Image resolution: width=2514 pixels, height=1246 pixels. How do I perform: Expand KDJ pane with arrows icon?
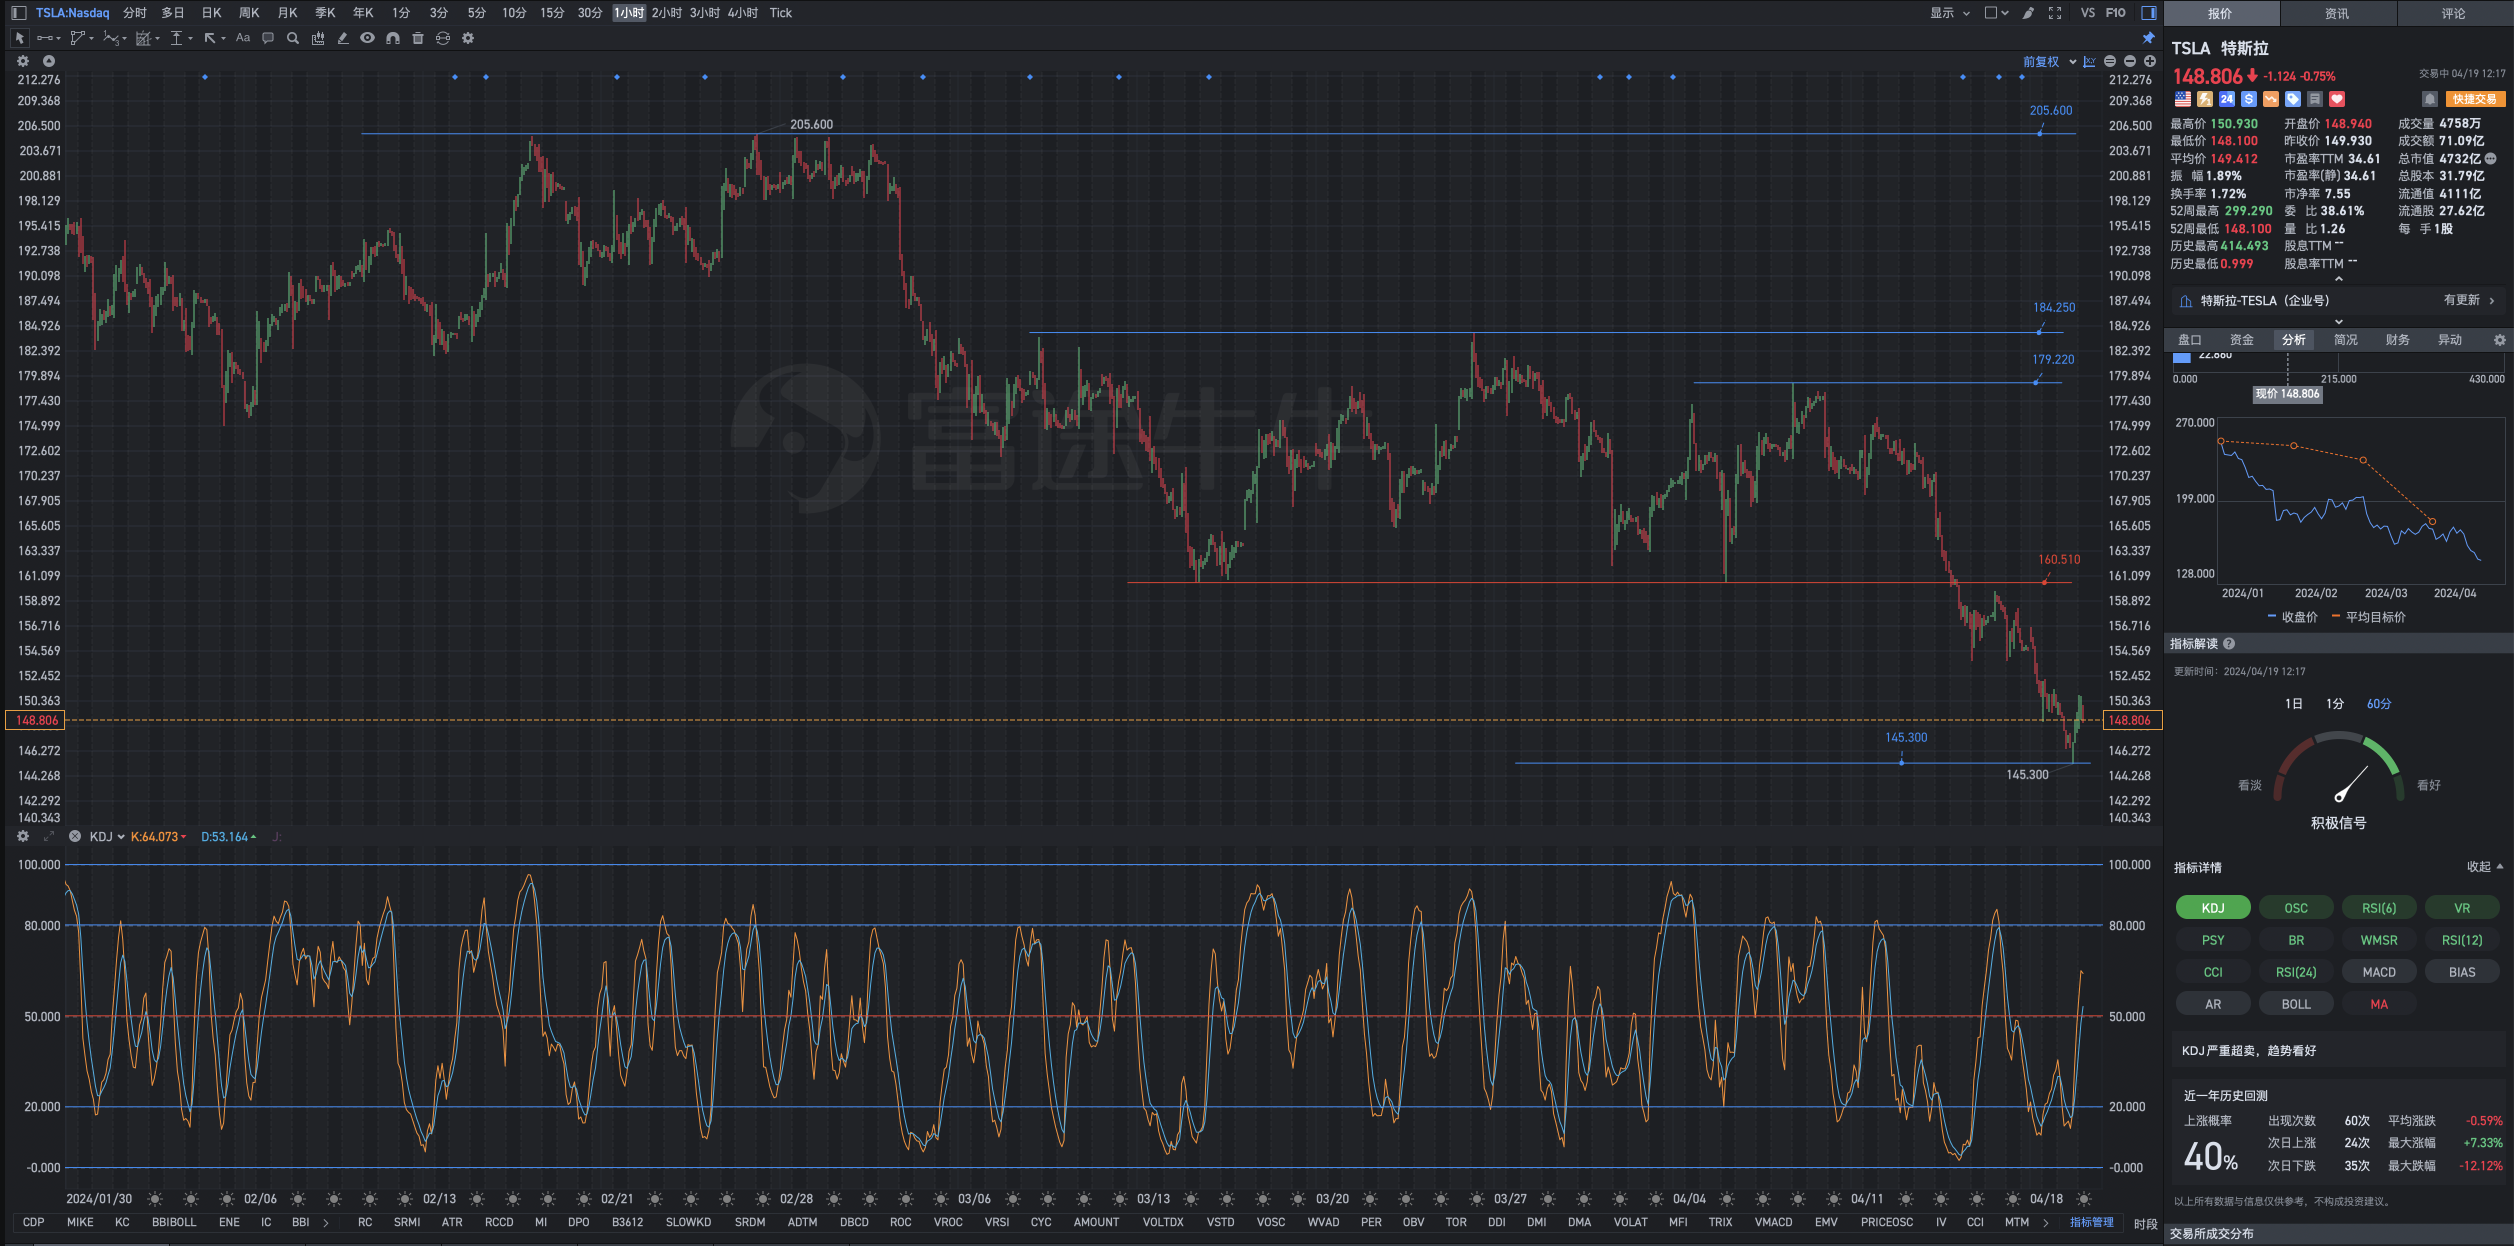tap(48, 837)
